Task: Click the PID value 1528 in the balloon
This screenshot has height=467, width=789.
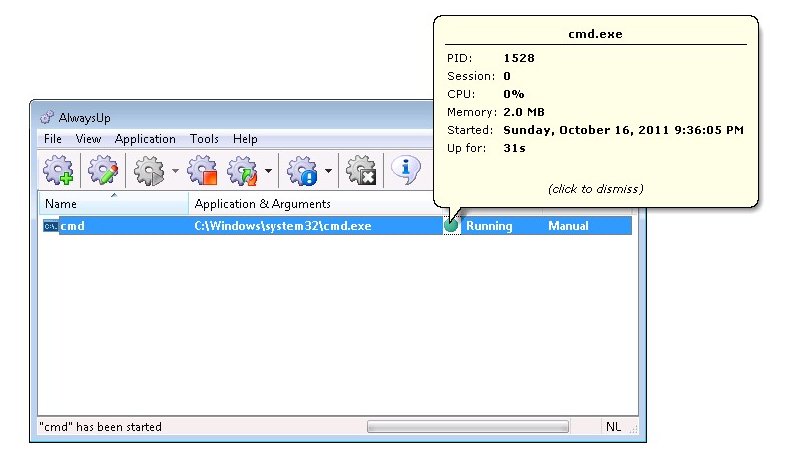Action: coord(519,58)
